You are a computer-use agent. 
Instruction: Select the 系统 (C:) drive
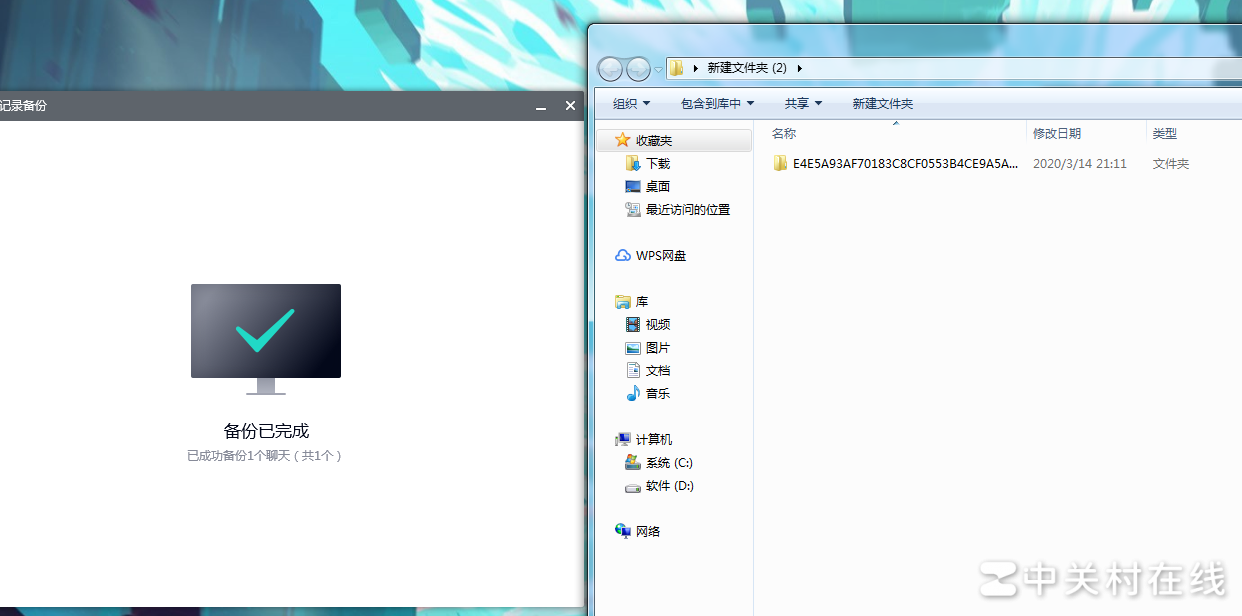click(x=668, y=463)
